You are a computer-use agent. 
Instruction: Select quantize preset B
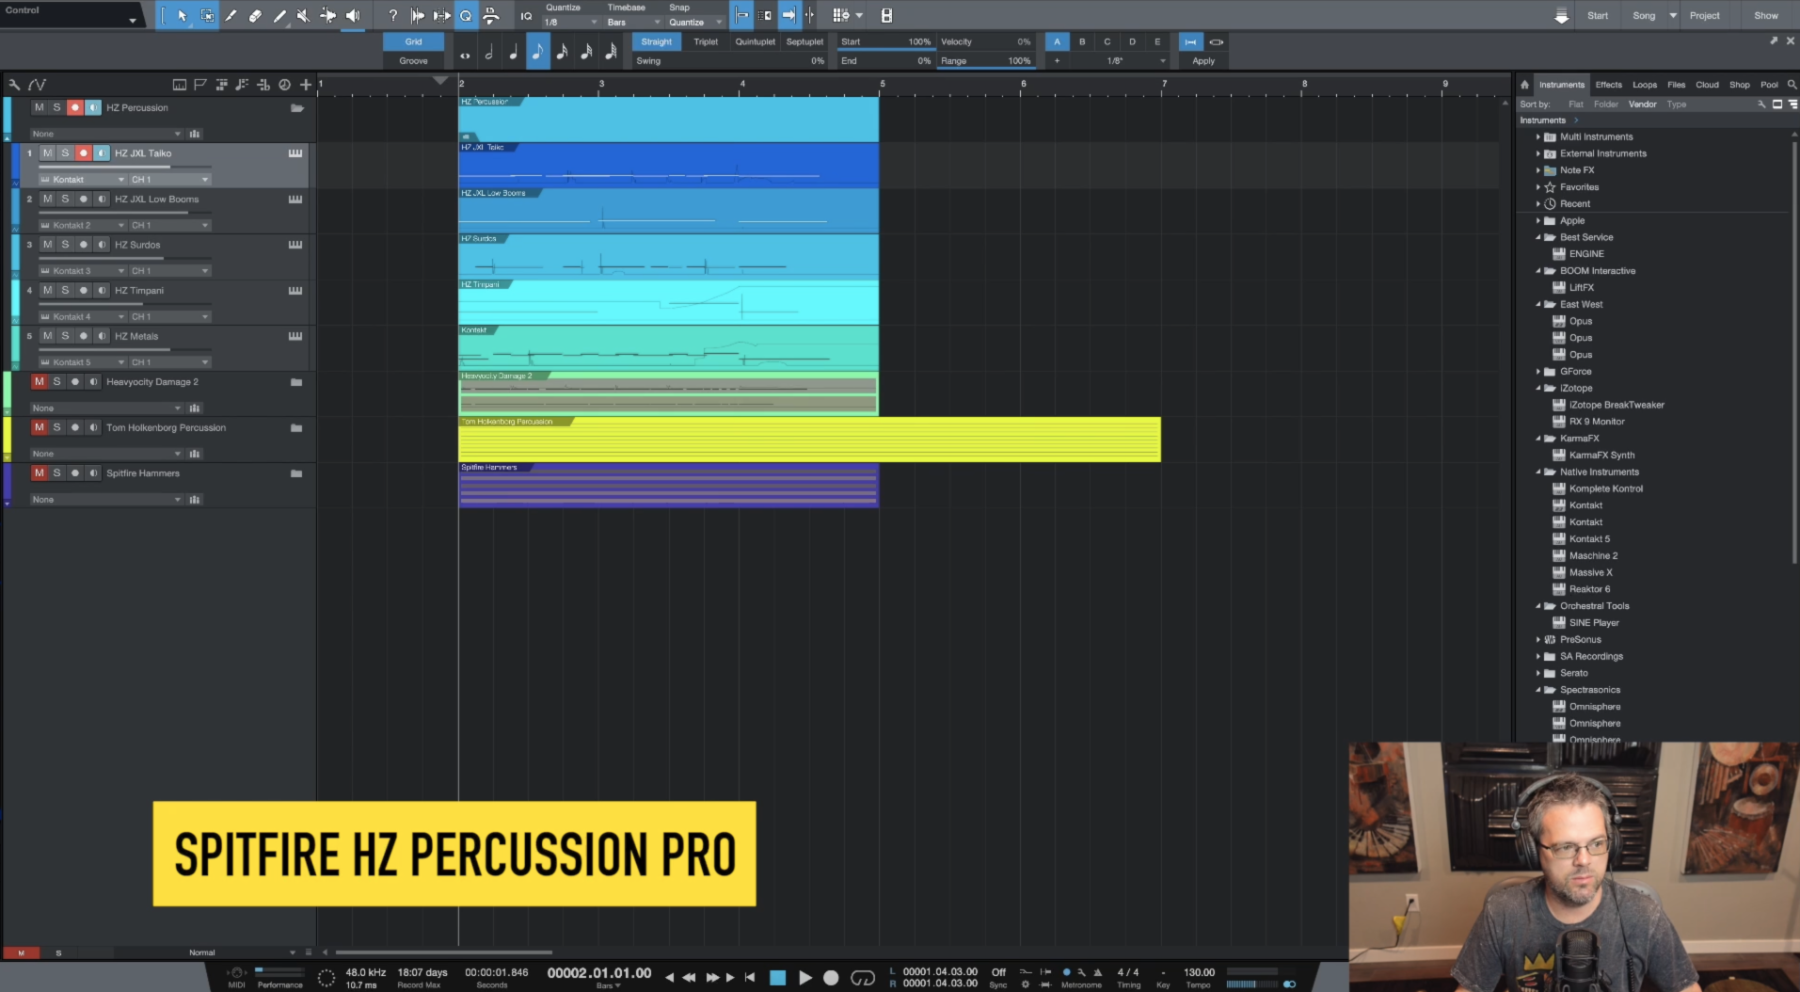[x=1082, y=42]
